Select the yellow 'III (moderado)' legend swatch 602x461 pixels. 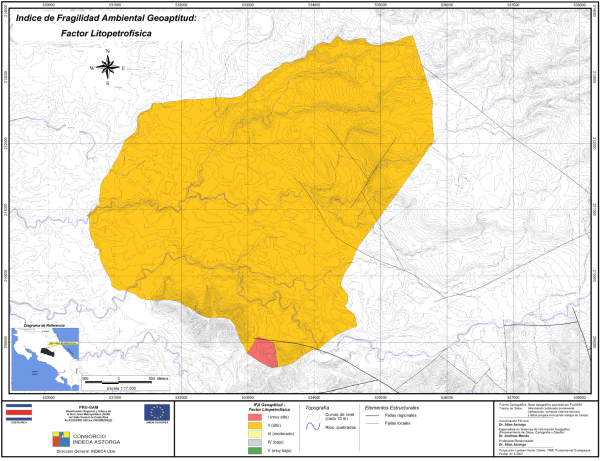[x=256, y=436]
